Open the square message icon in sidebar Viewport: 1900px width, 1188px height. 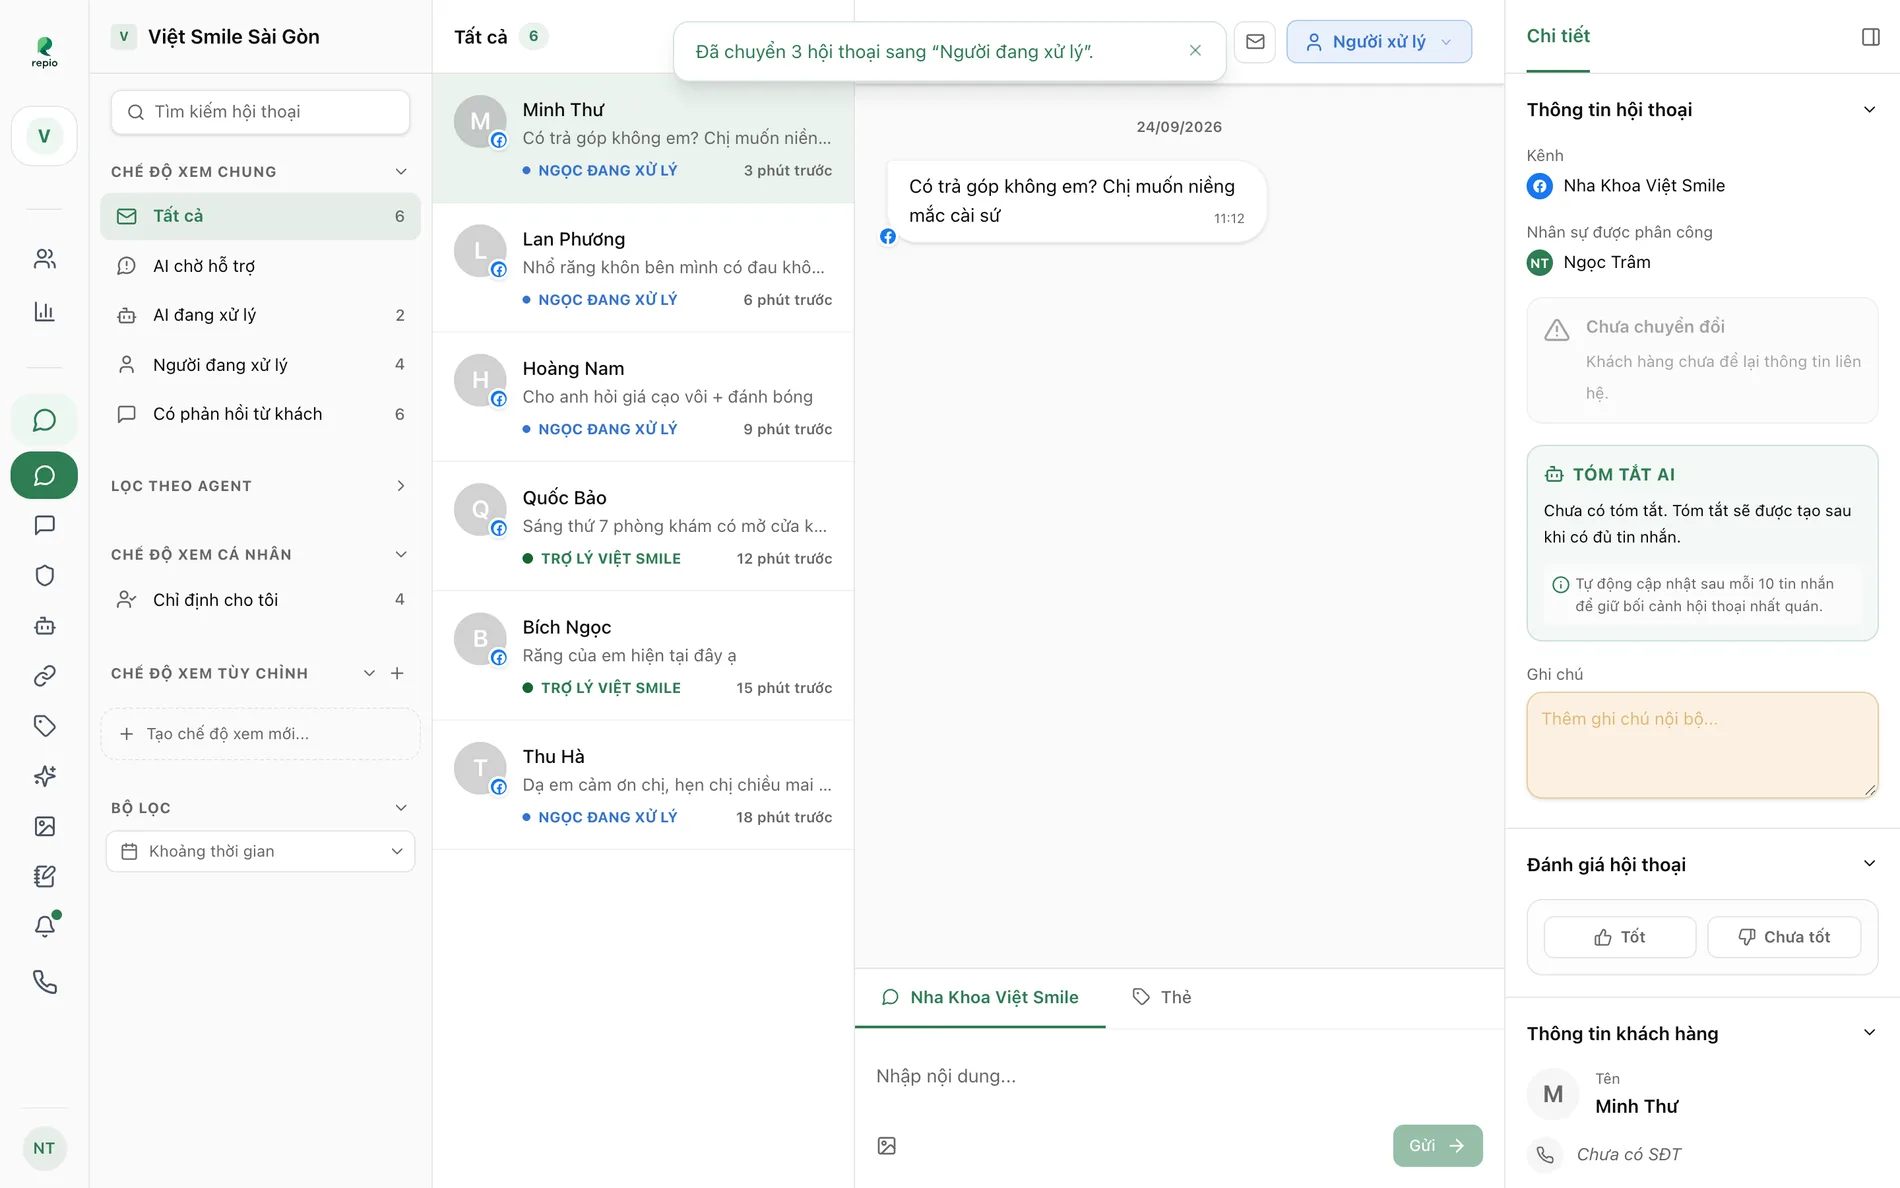pyautogui.click(x=44, y=525)
